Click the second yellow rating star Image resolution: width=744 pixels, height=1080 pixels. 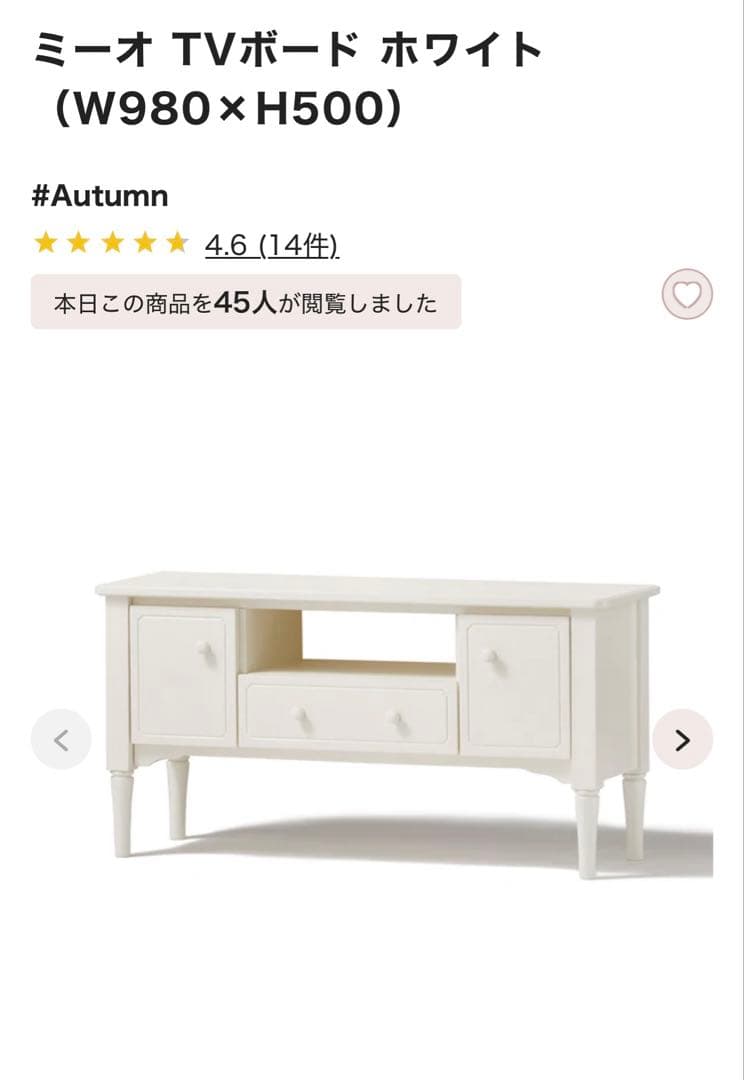click(79, 242)
